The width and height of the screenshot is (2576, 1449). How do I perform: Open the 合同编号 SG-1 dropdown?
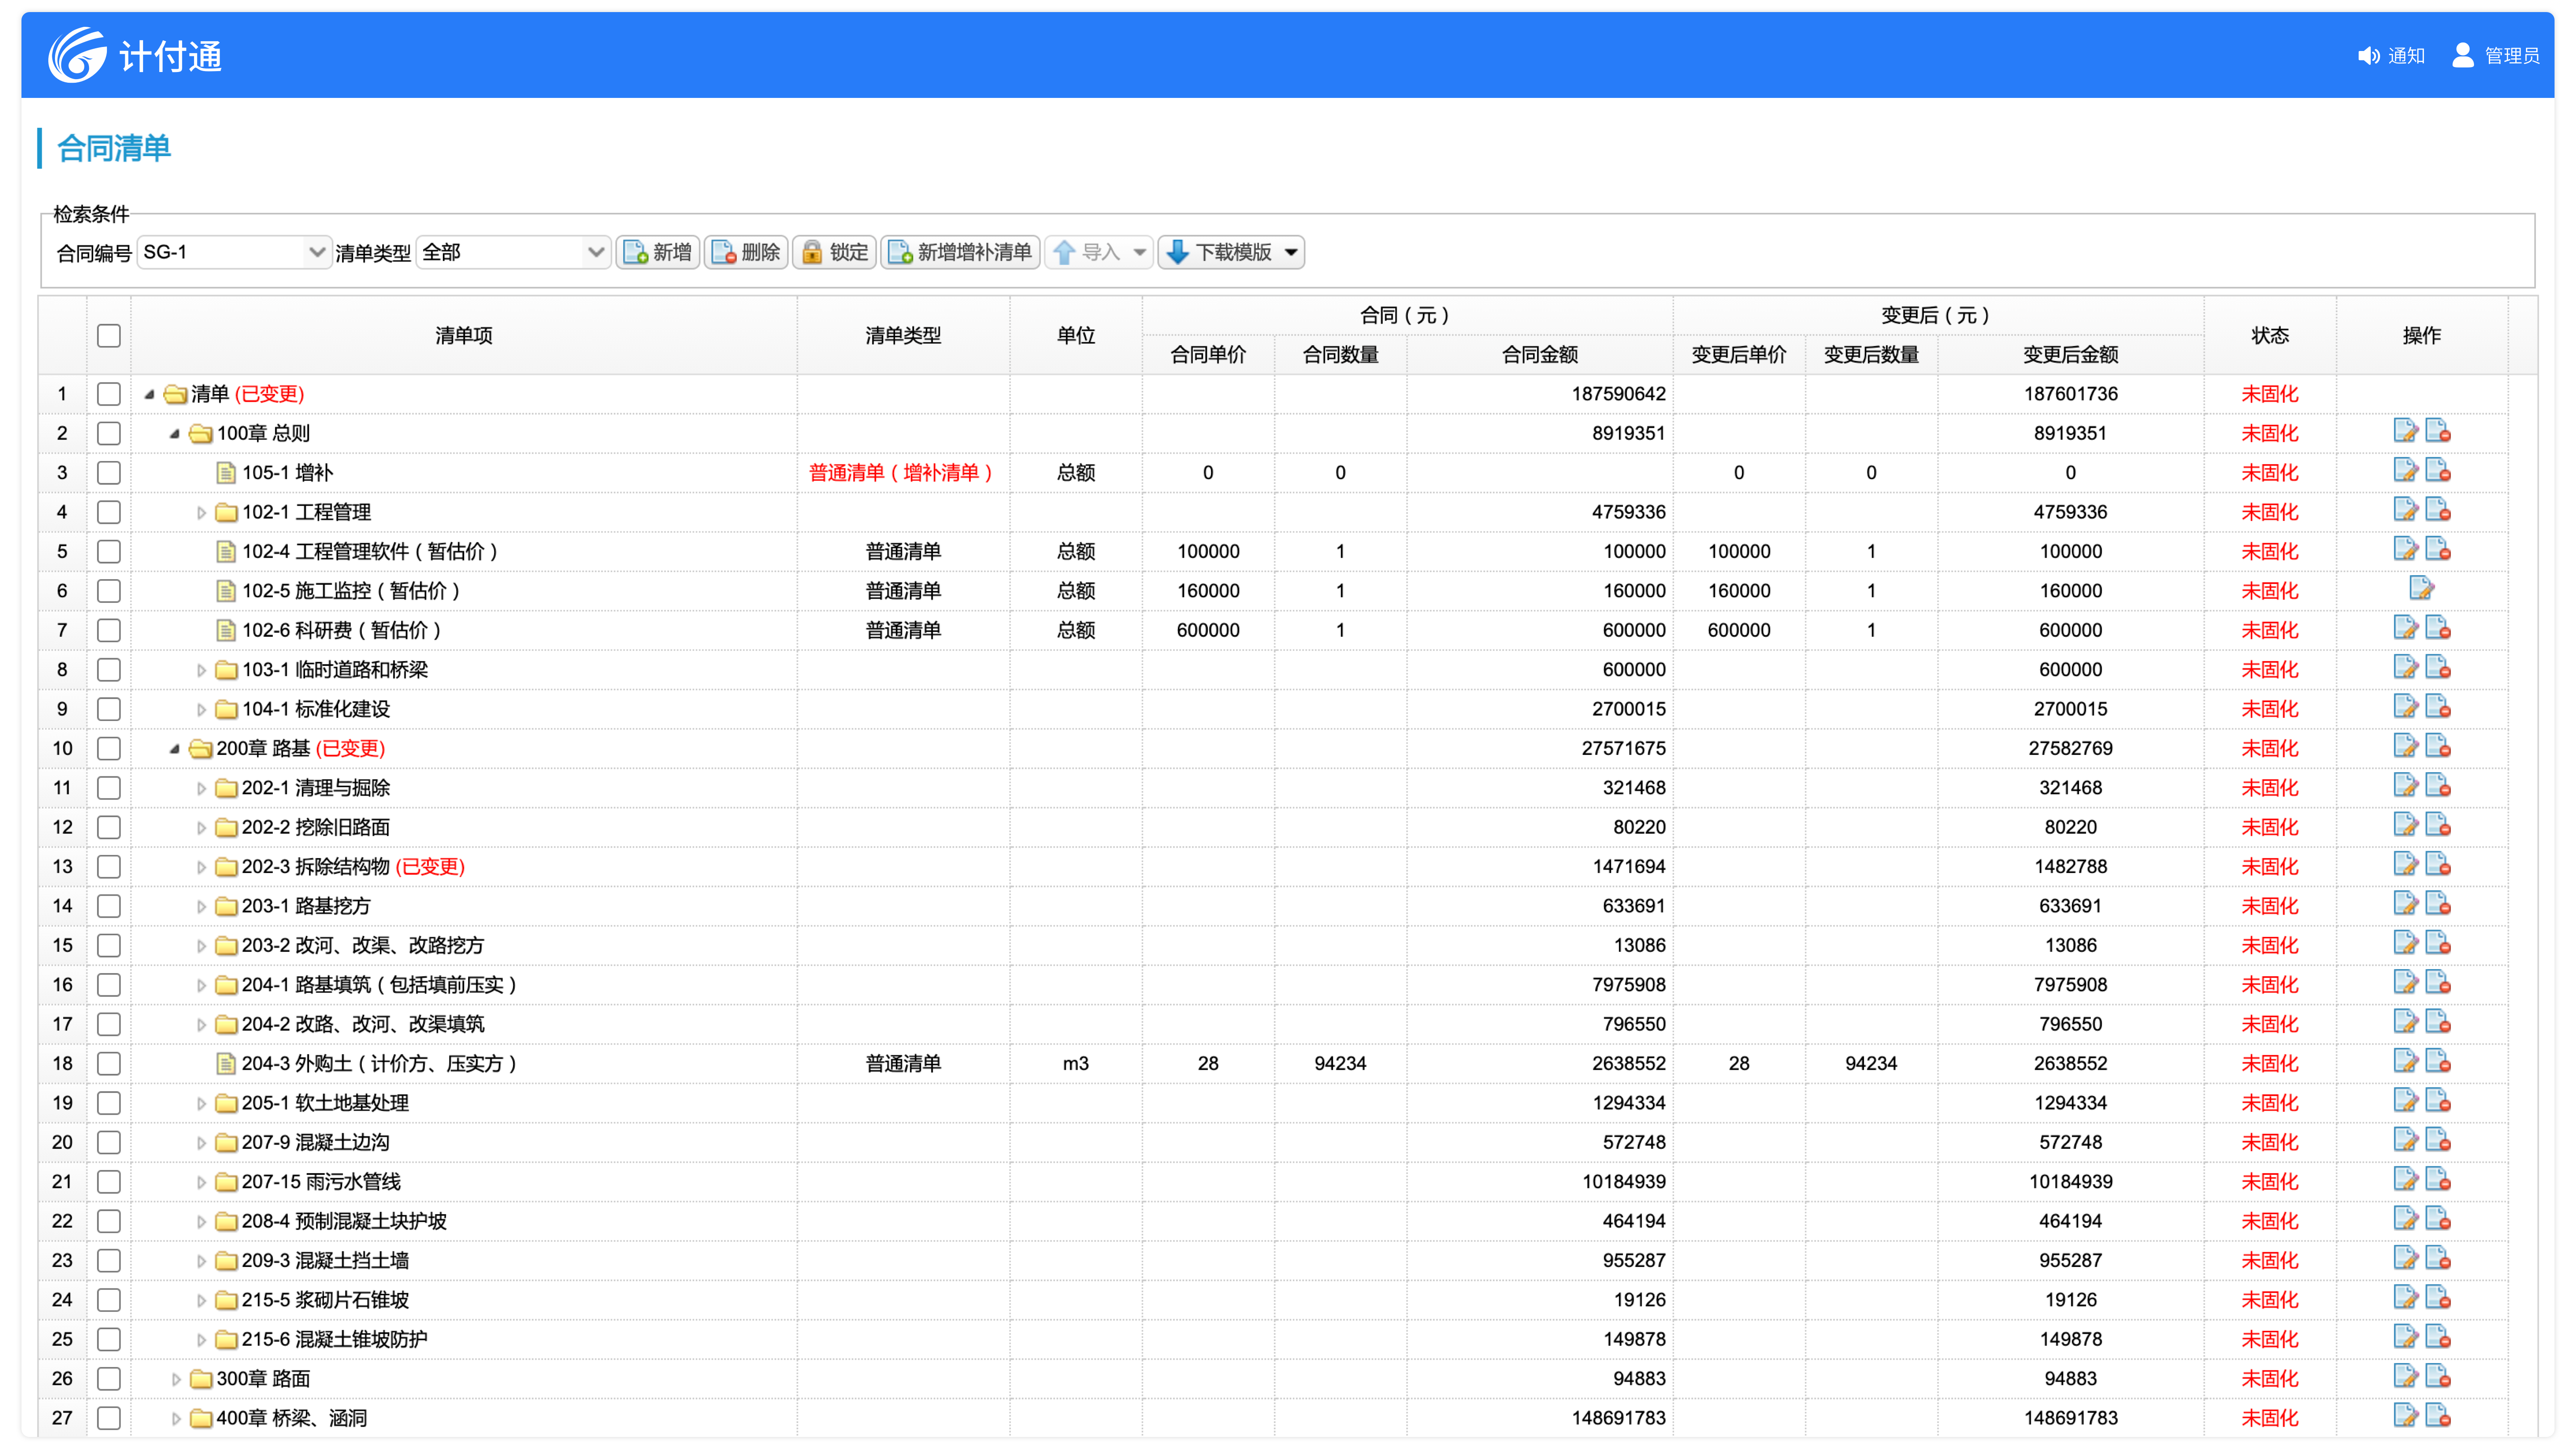click(x=316, y=252)
